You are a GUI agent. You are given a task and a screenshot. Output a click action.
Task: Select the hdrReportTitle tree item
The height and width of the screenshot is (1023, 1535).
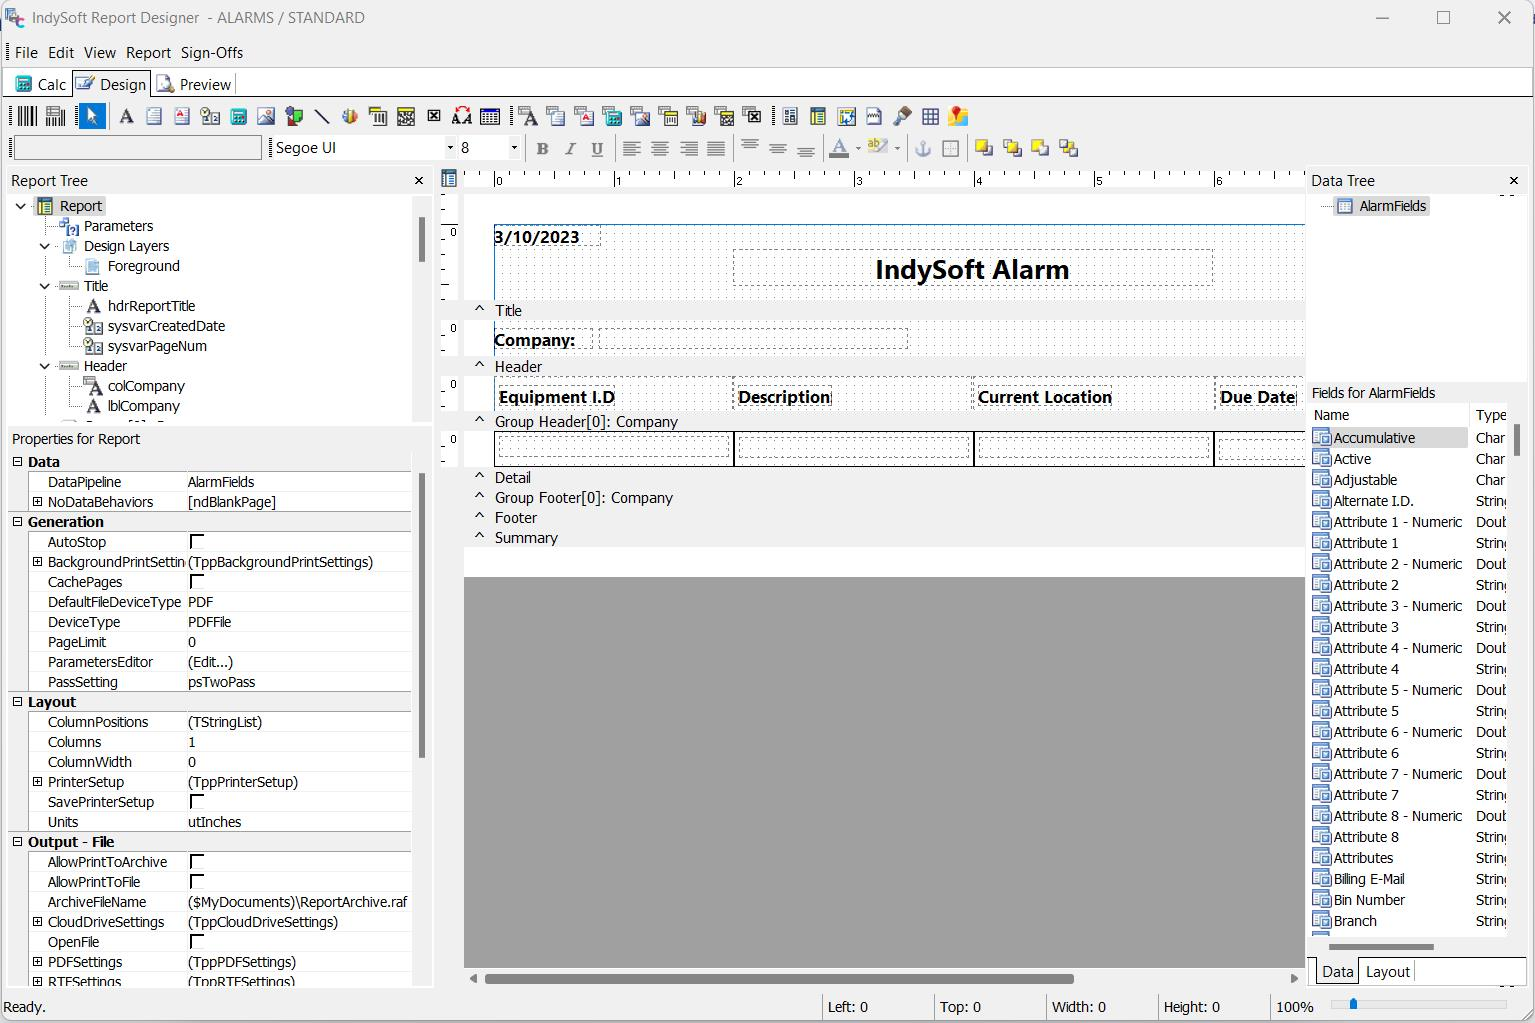tap(151, 306)
